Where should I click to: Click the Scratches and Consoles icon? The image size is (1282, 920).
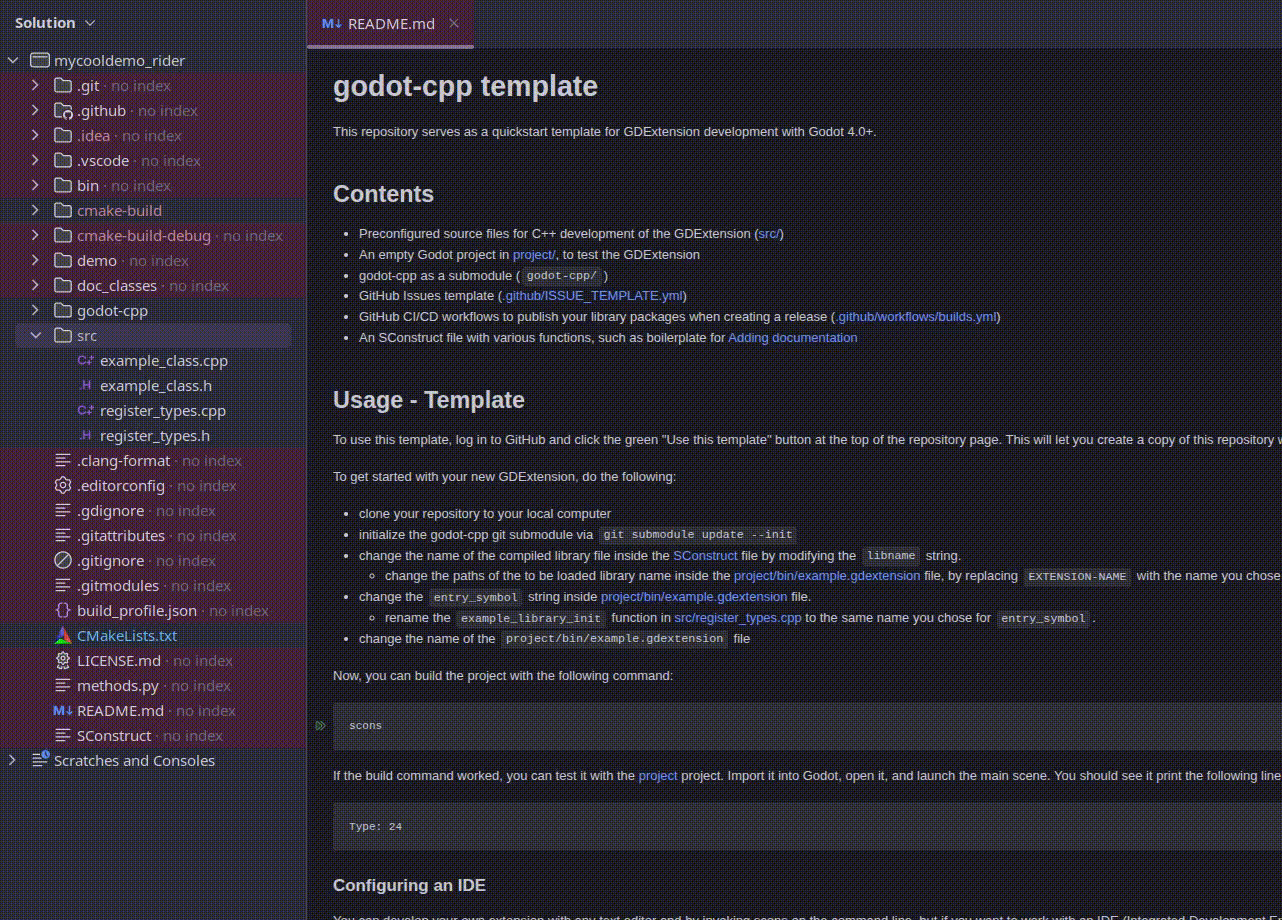pyautogui.click(x=40, y=761)
